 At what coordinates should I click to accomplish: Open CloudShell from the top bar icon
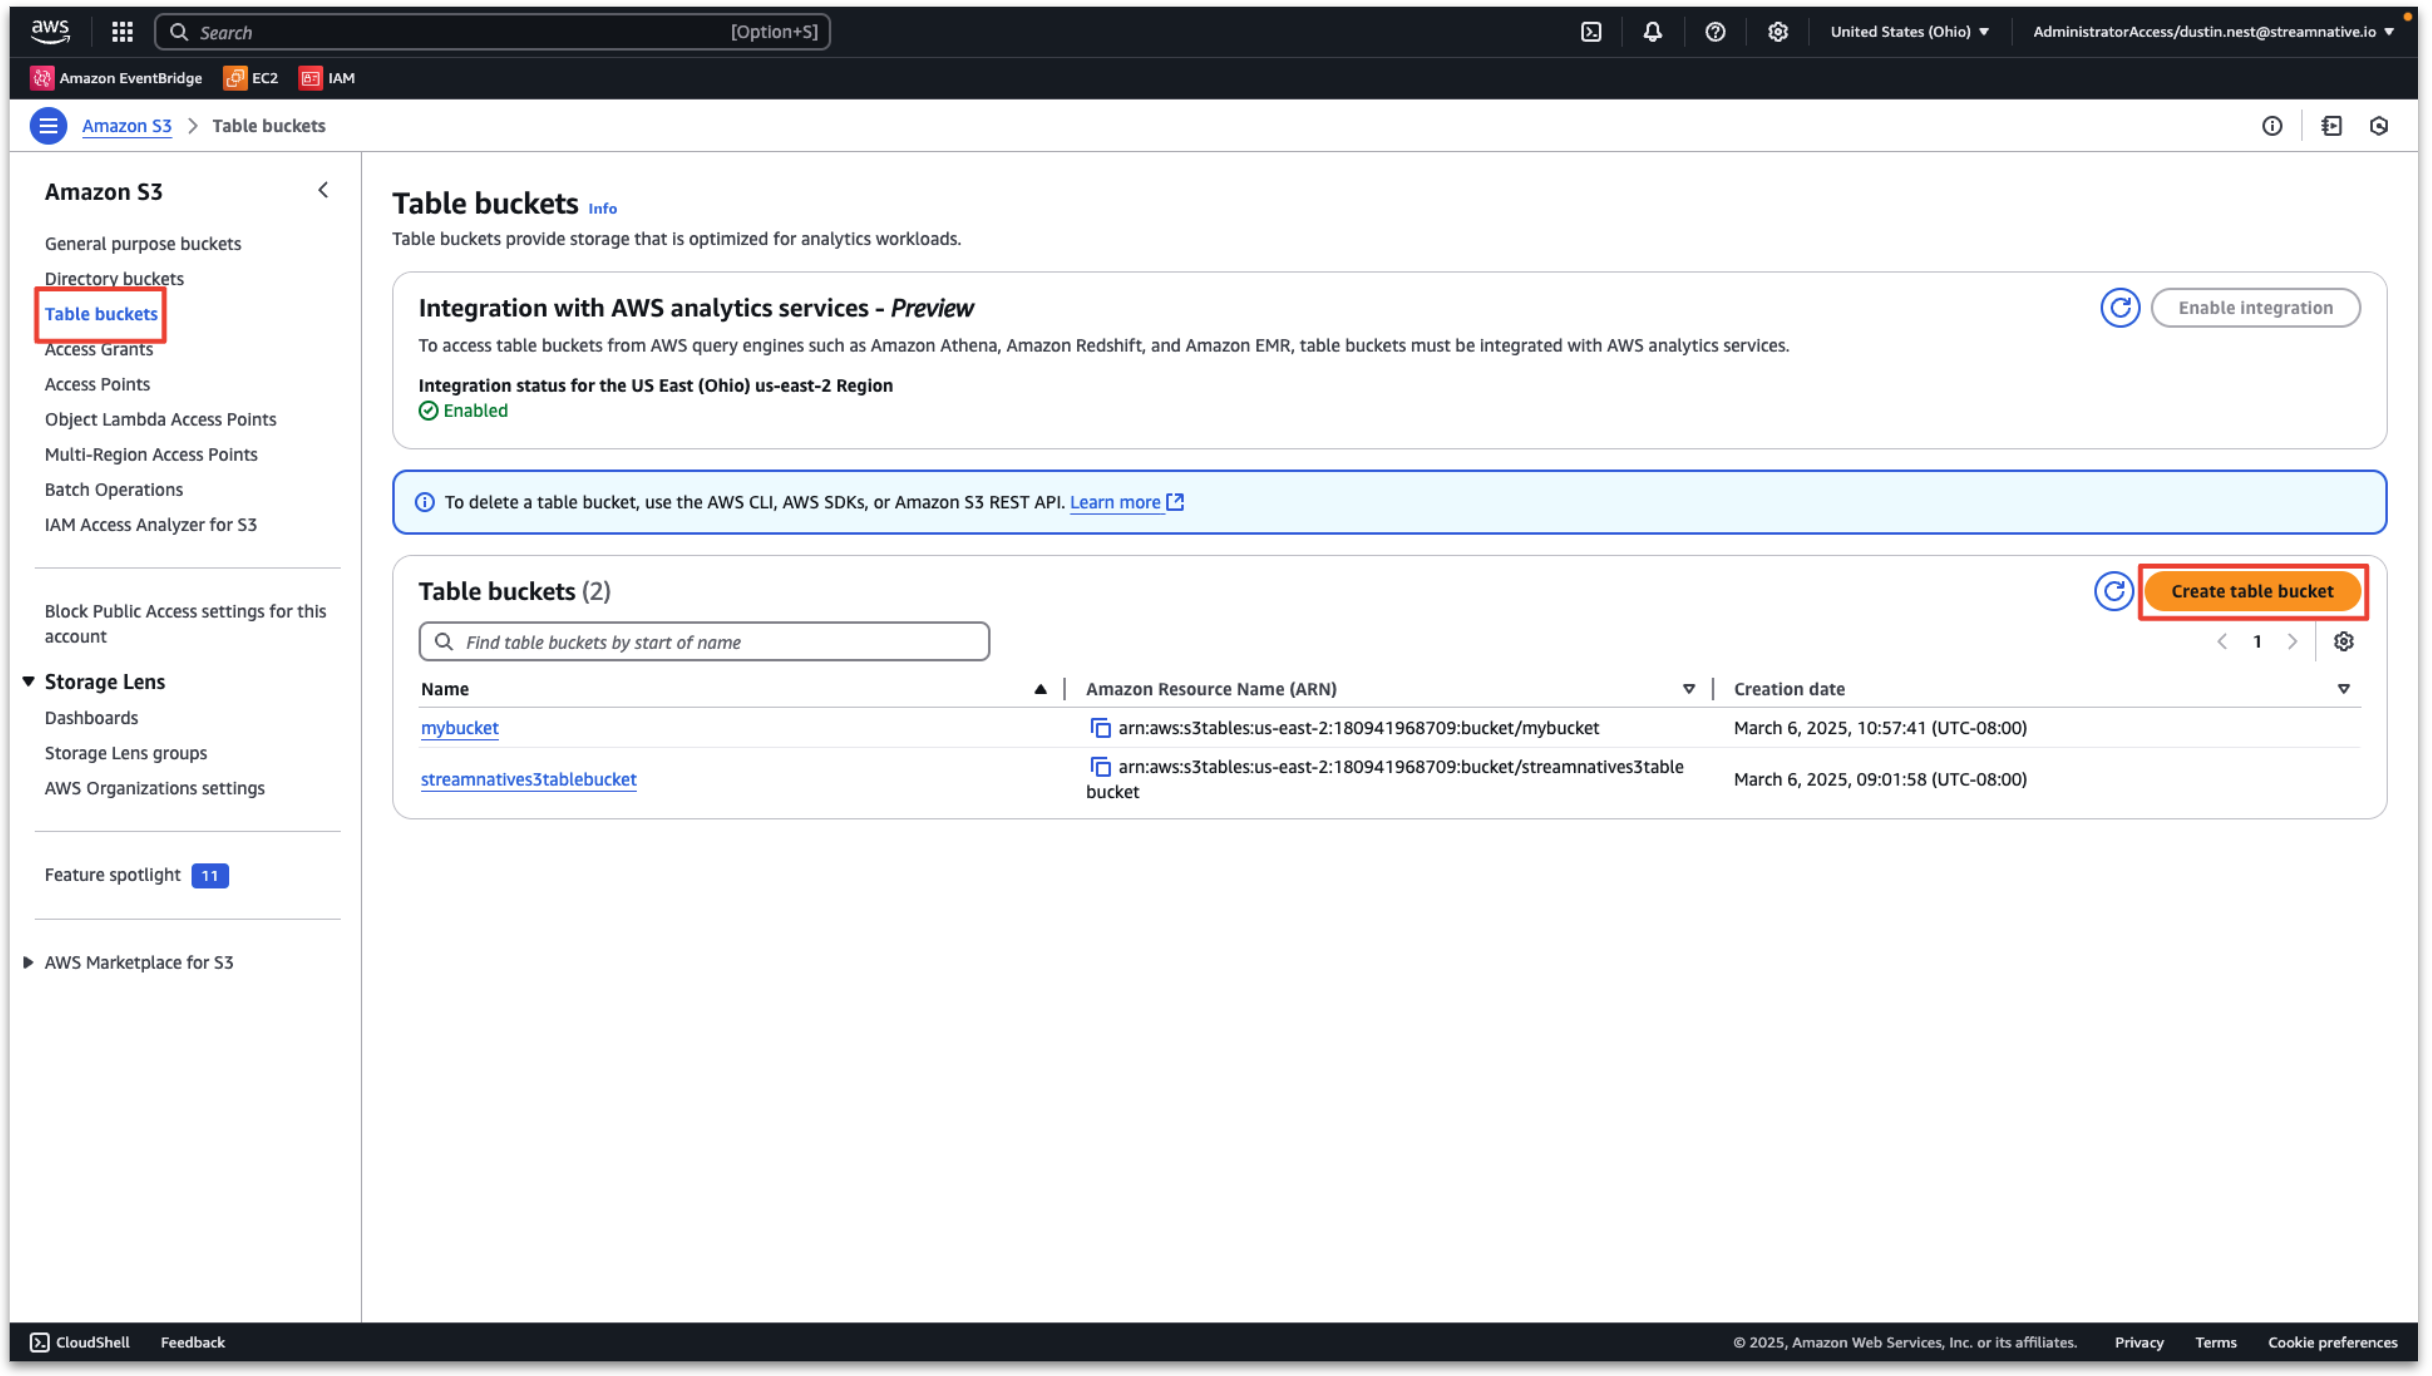pyautogui.click(x=1591, y=32)
